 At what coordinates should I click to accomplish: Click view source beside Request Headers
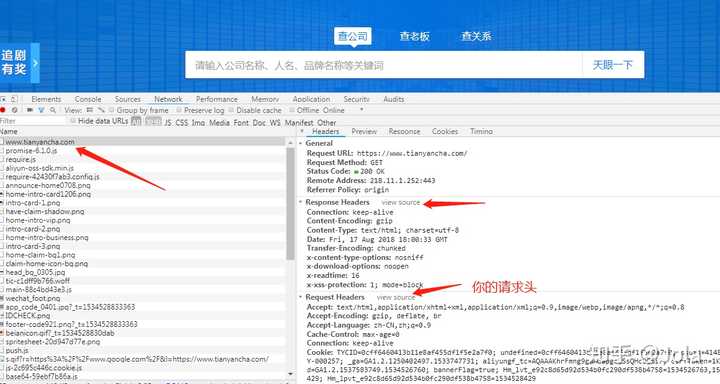click(396, 298)
